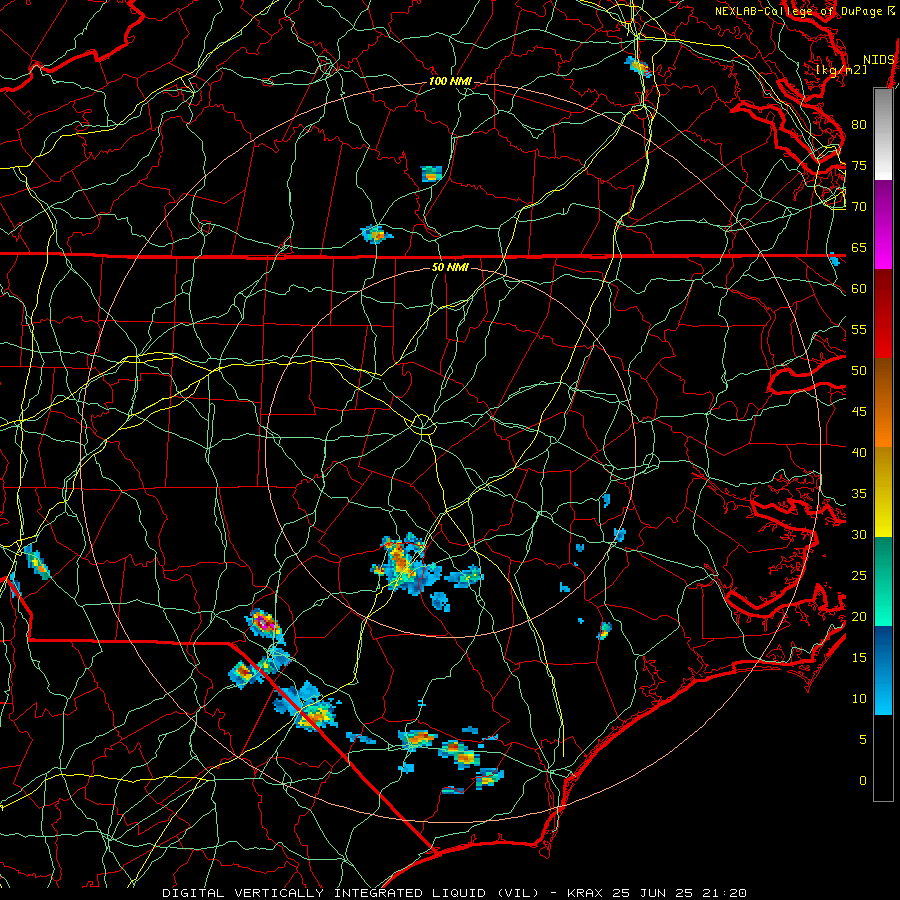The height and width of the screenshot is (900, 900).
Task: Click the legend value 20
Action: (x=859, y=617)
